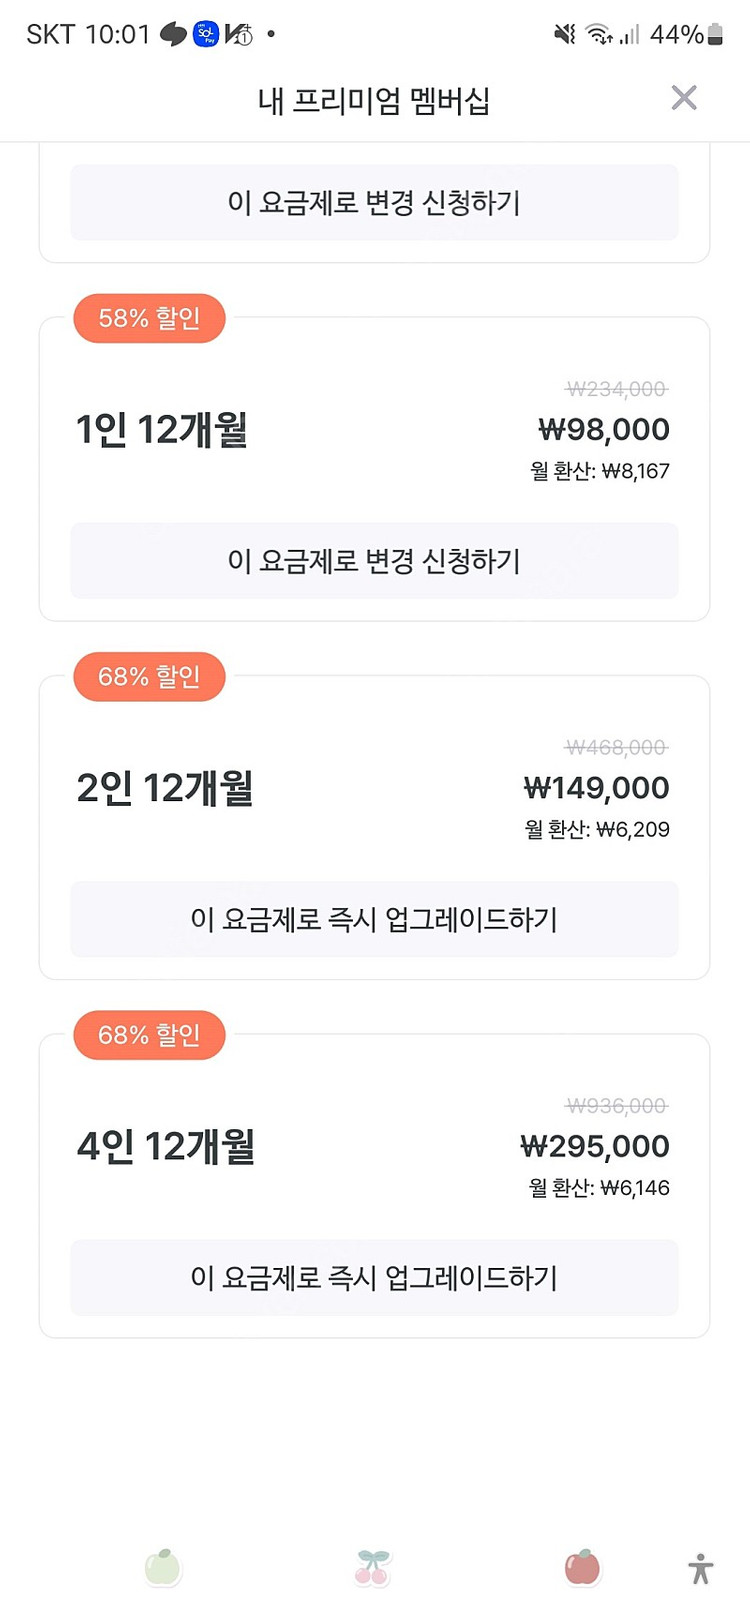750x1609 pixels.
Task: Tap the 내 프리미엄 멤버십 header title
Action: pyautogui.click(x=374, y=101)
